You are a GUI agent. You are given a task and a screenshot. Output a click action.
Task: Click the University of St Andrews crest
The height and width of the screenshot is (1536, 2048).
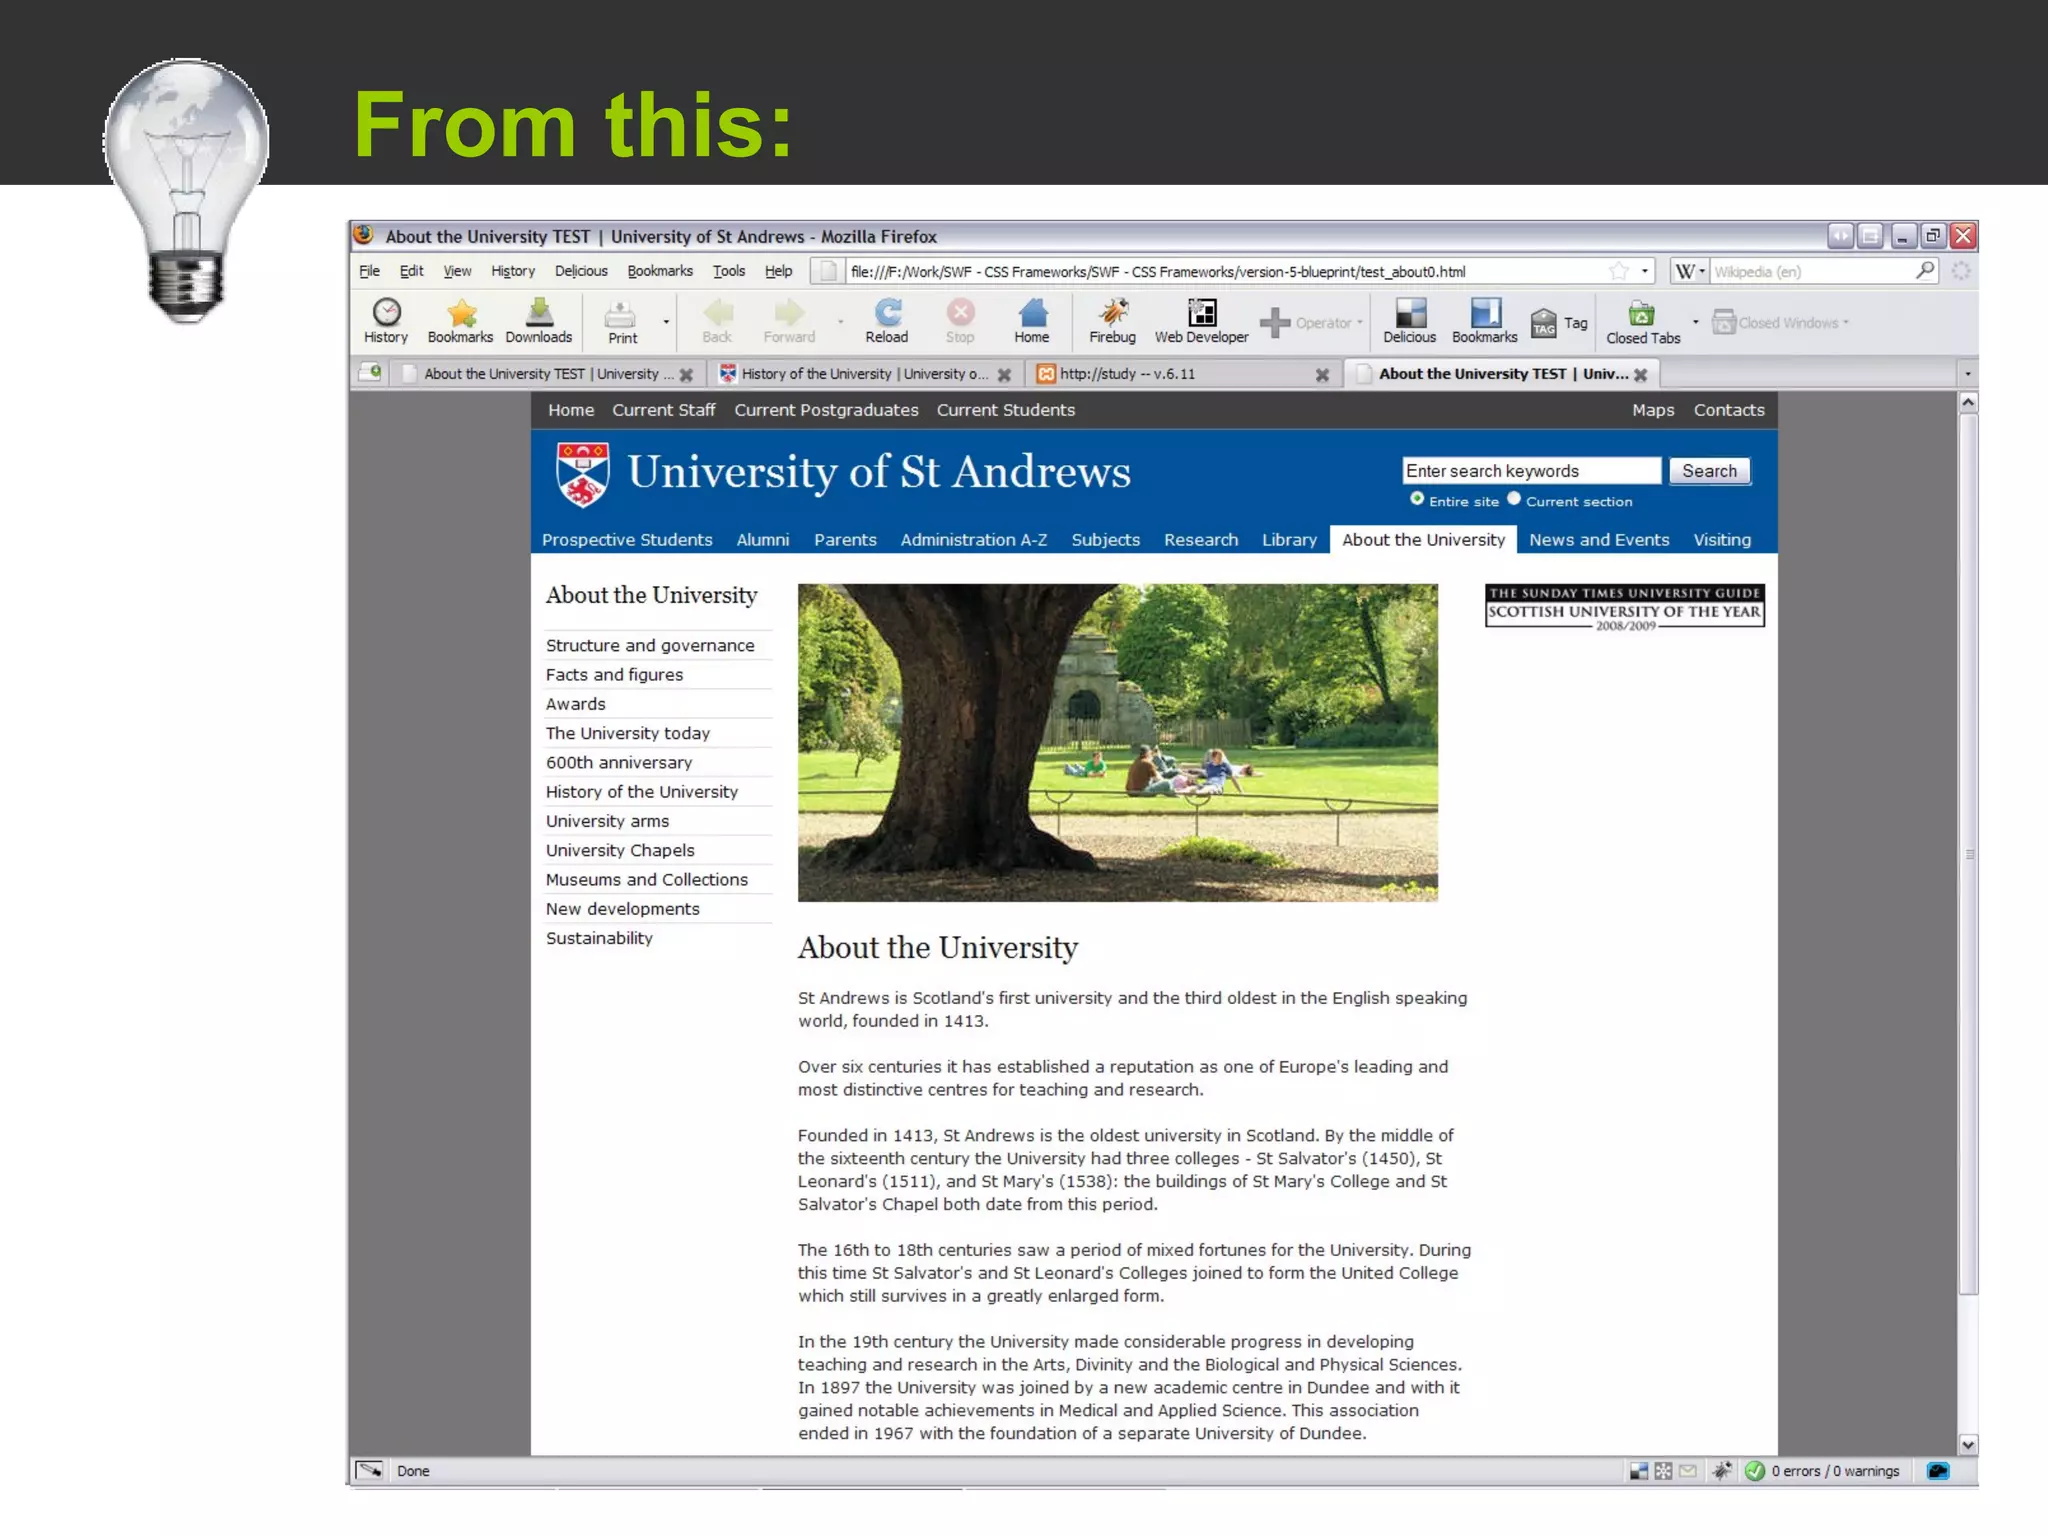click(582, 475)
